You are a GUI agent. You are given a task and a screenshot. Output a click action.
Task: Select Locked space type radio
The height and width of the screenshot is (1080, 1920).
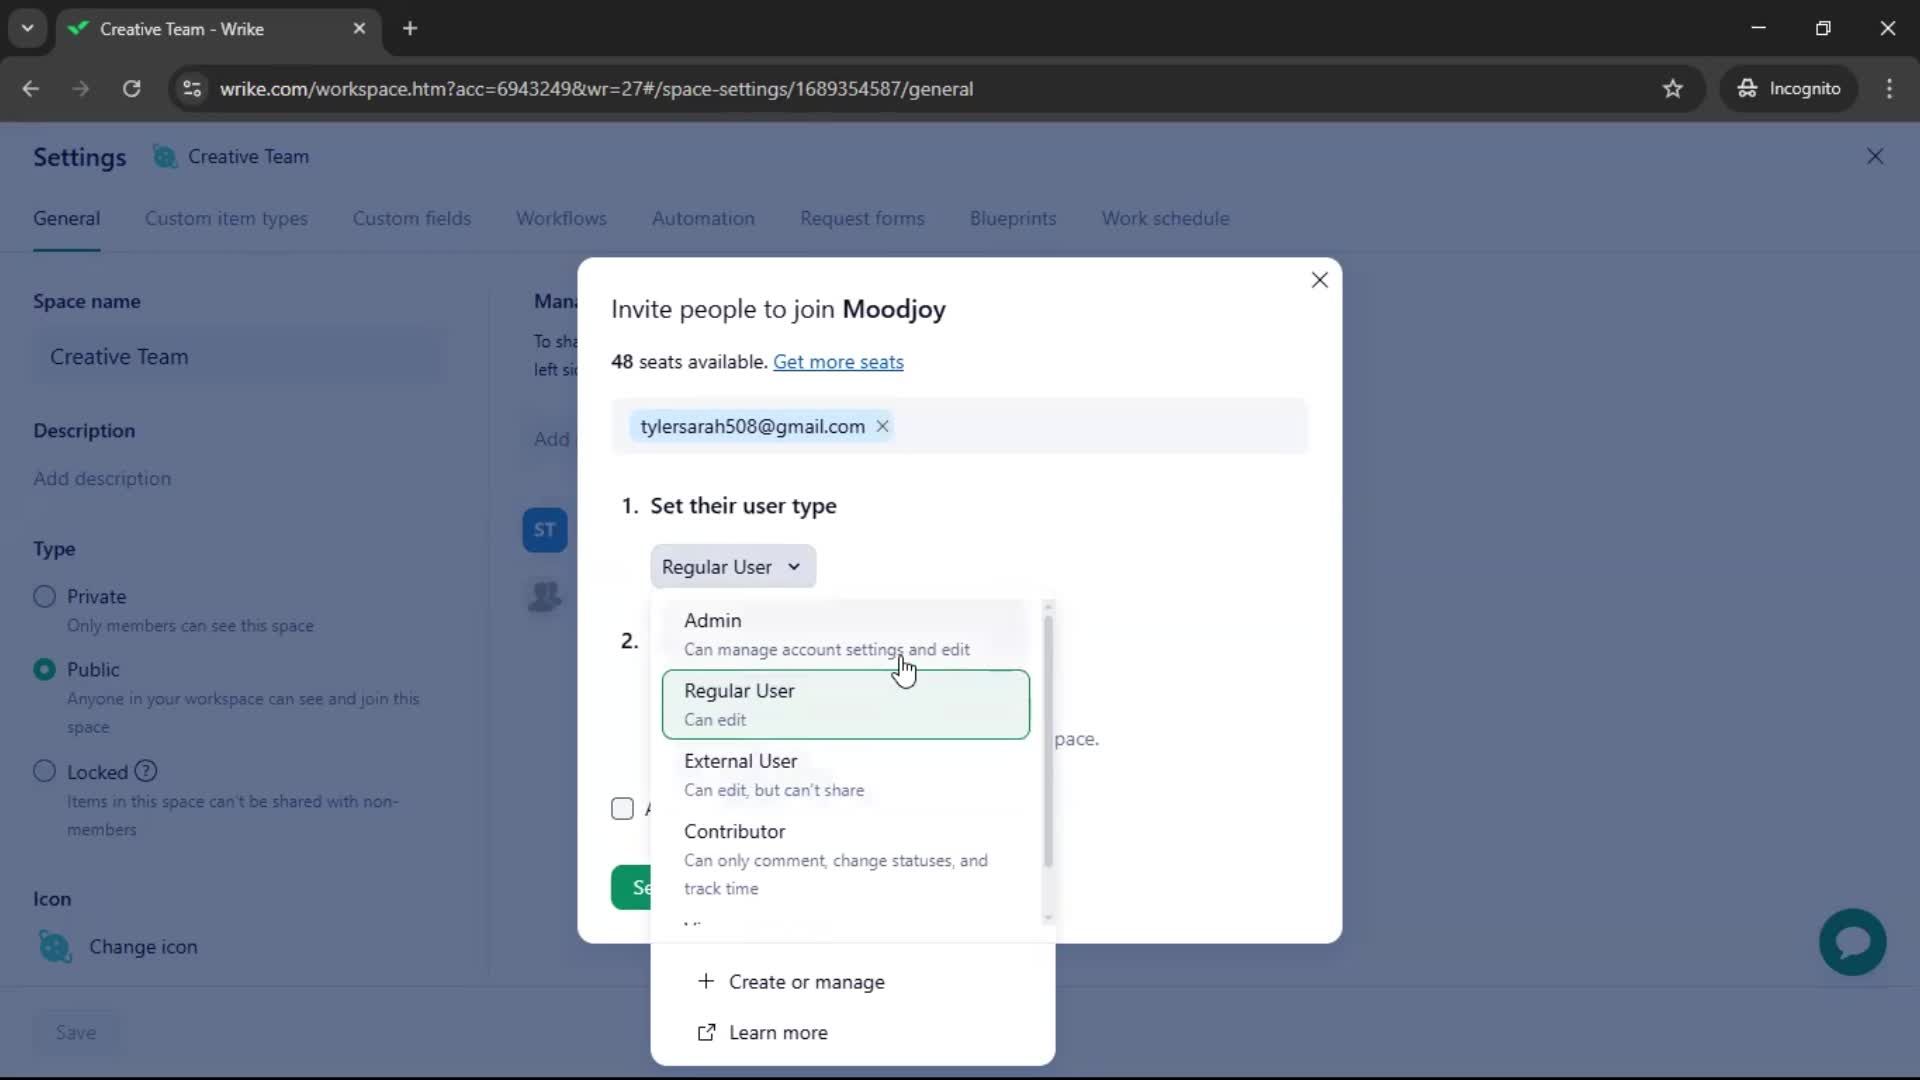(x=44, y=772)
